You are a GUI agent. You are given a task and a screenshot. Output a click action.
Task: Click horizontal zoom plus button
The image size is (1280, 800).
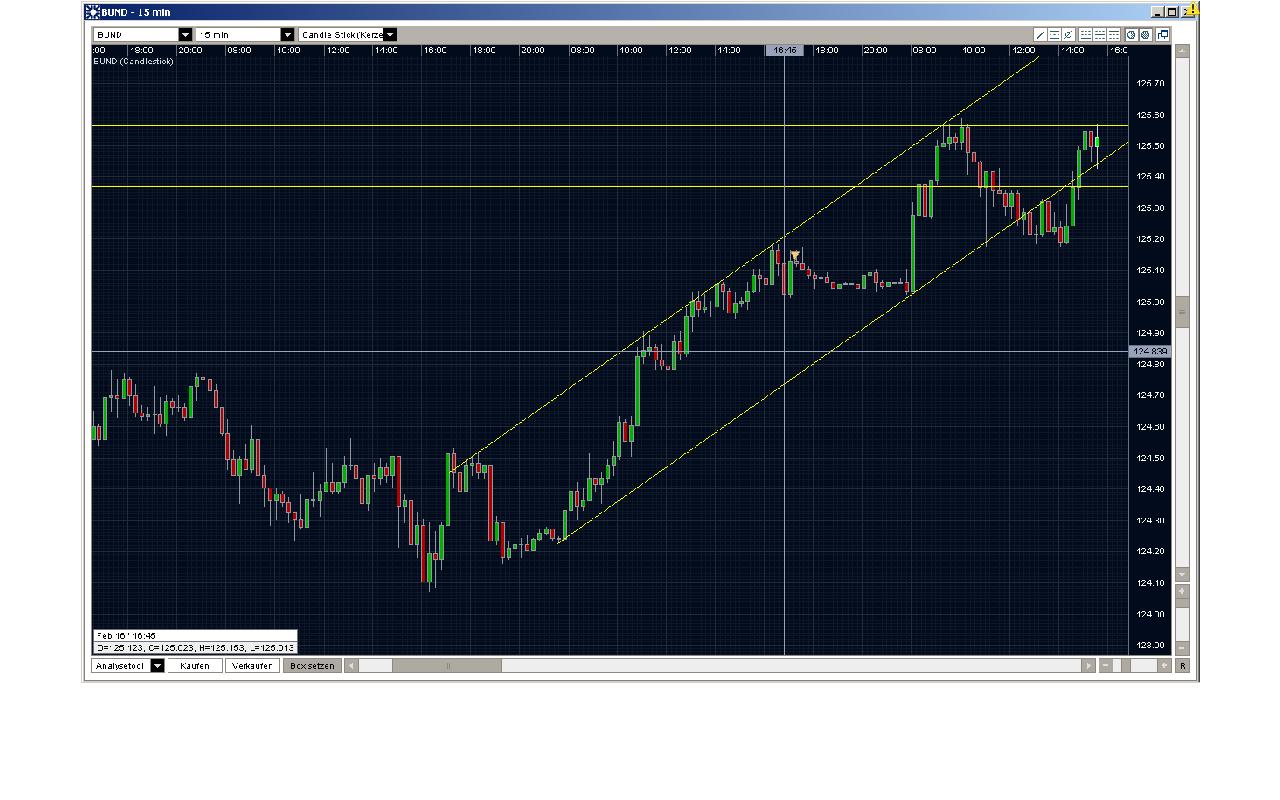click(1164, 665)
